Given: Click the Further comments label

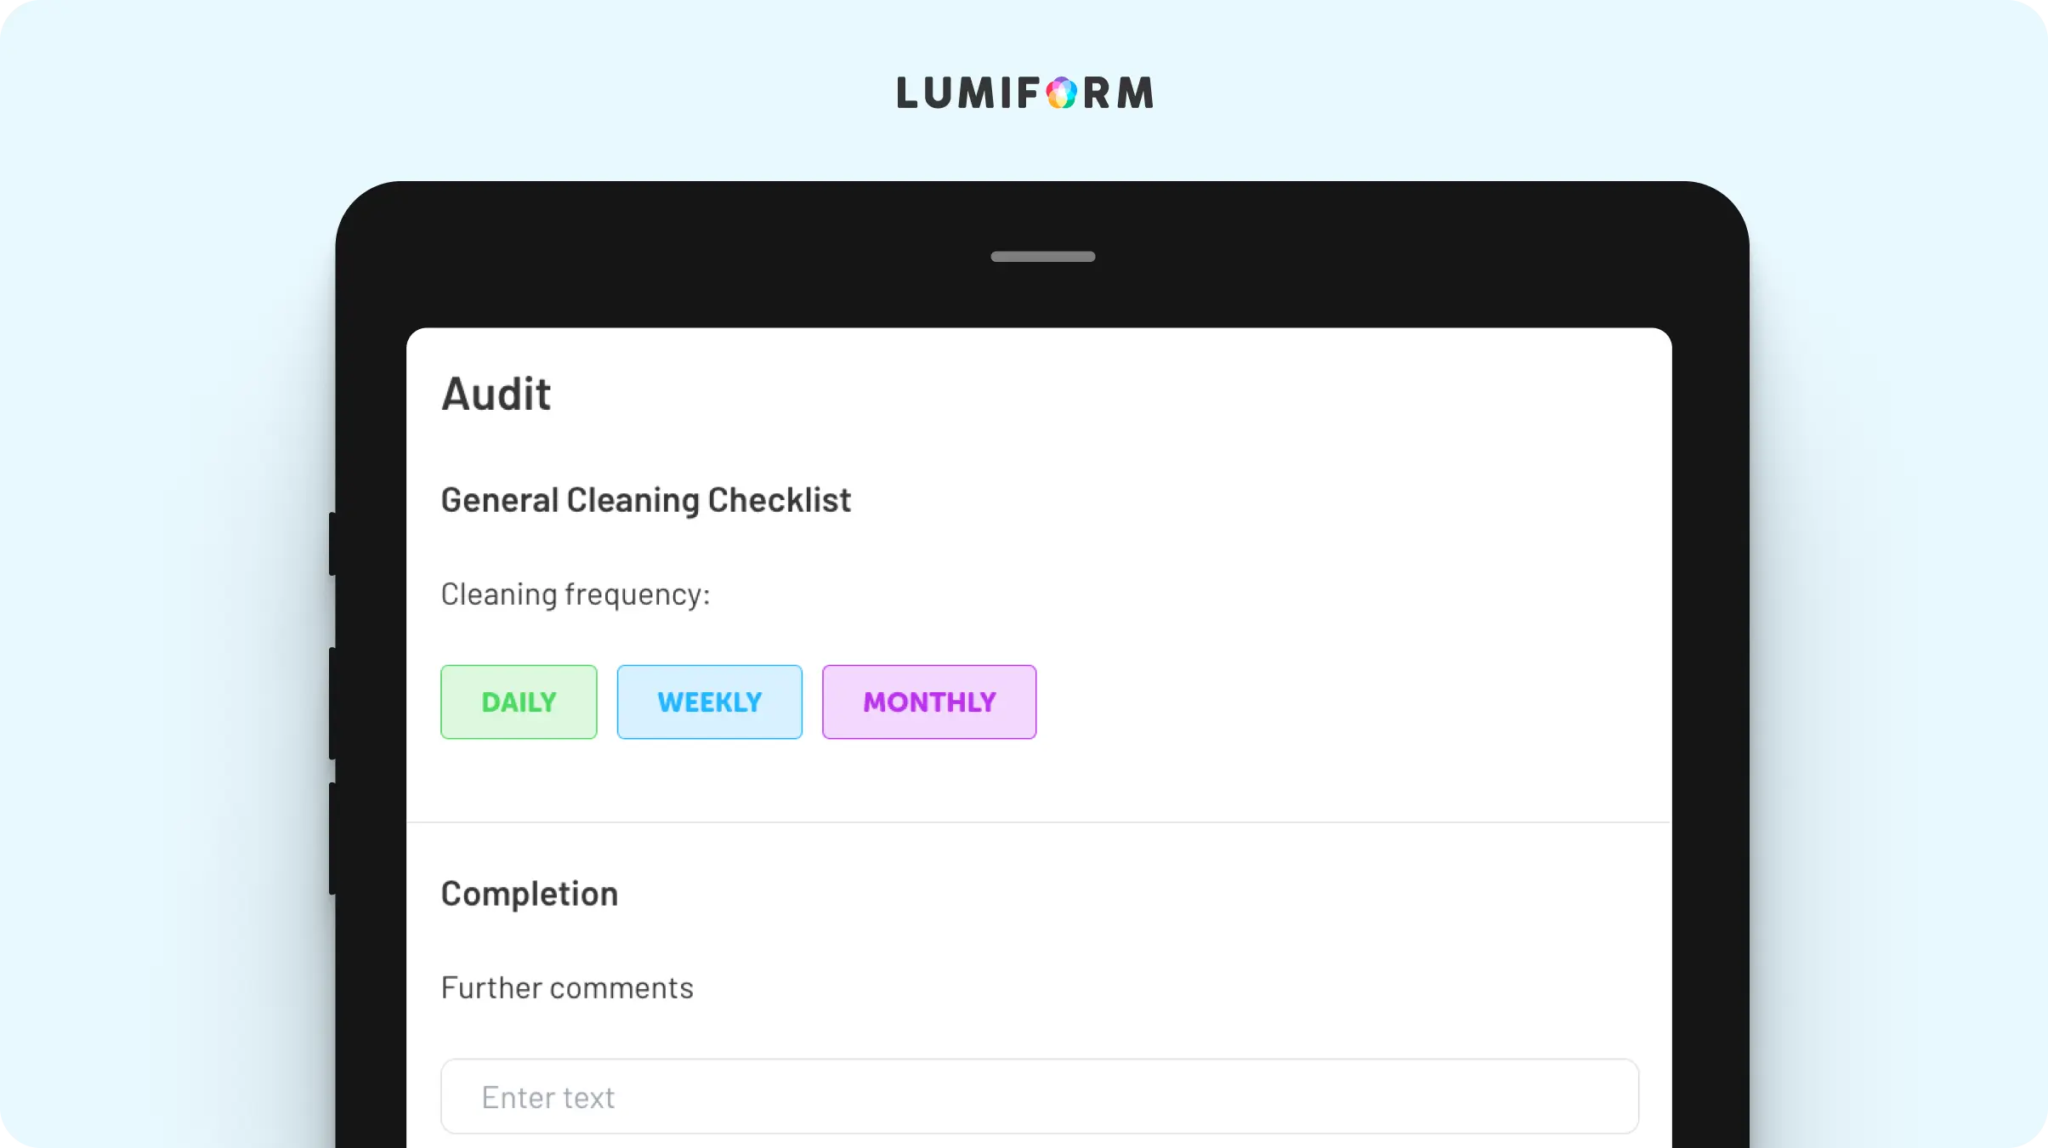Looking at the screenshot, I should pos(567,988).
